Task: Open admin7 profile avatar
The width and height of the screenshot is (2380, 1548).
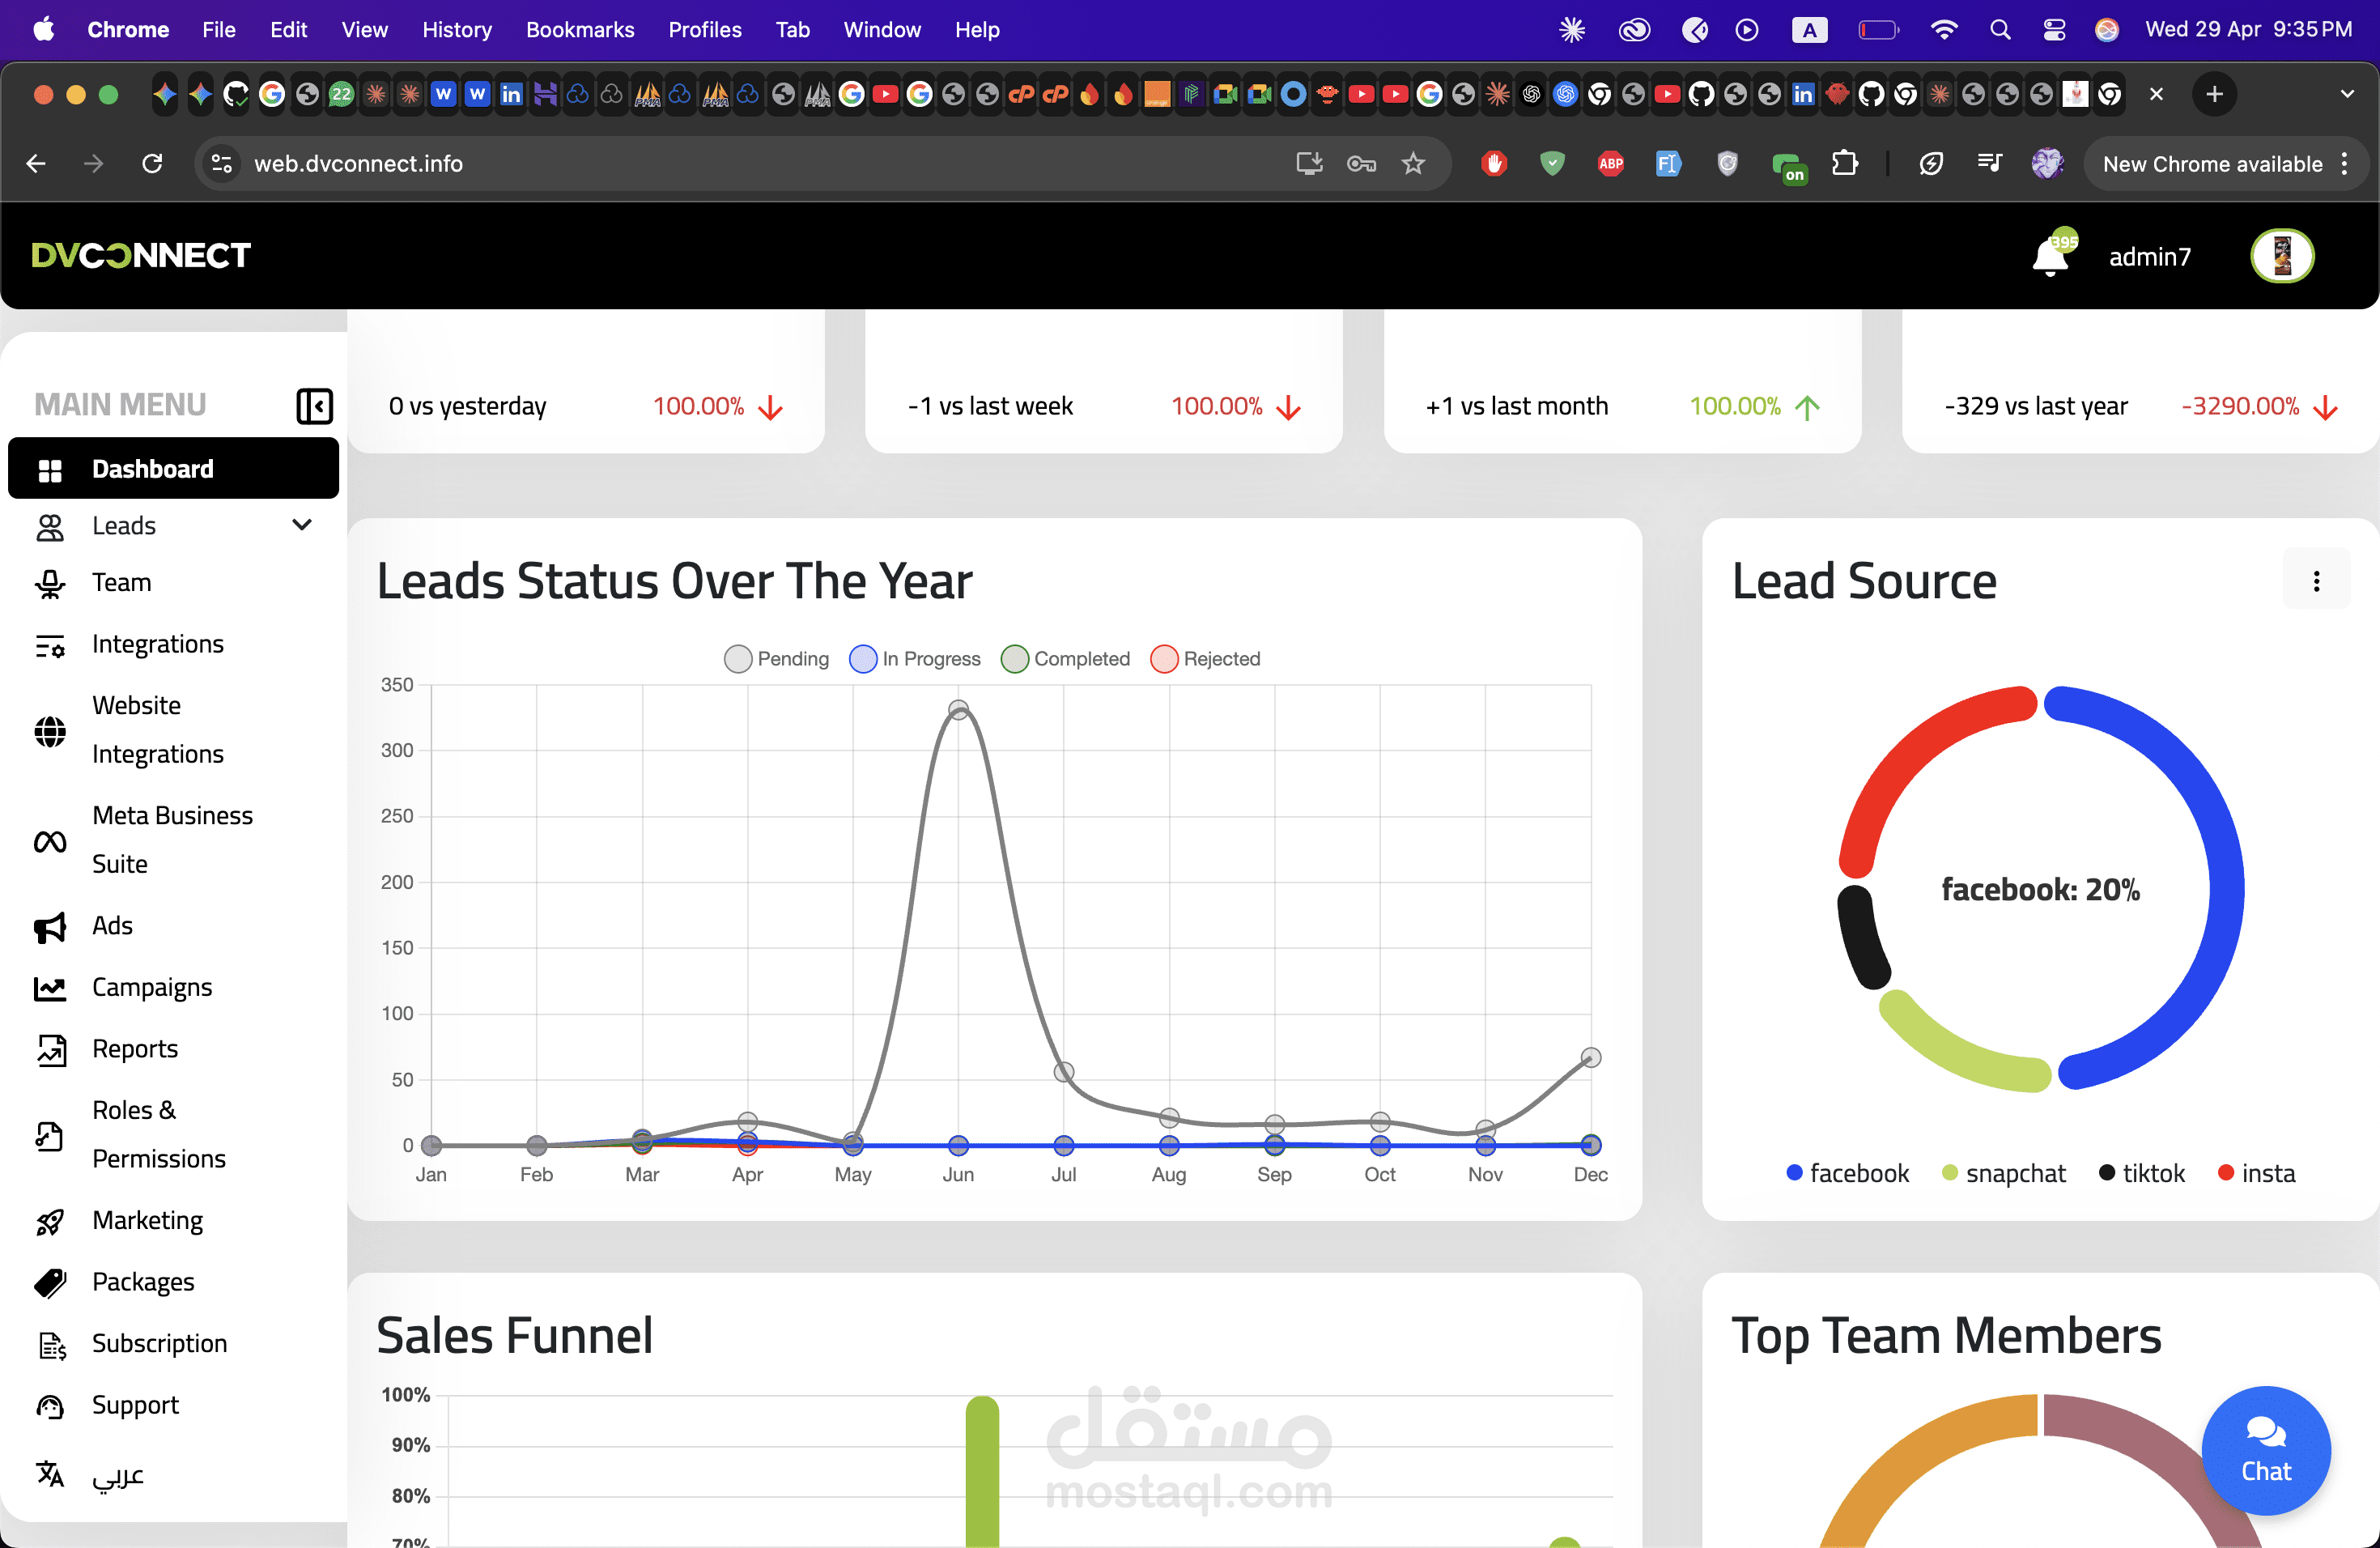Action: point(2281,256)
